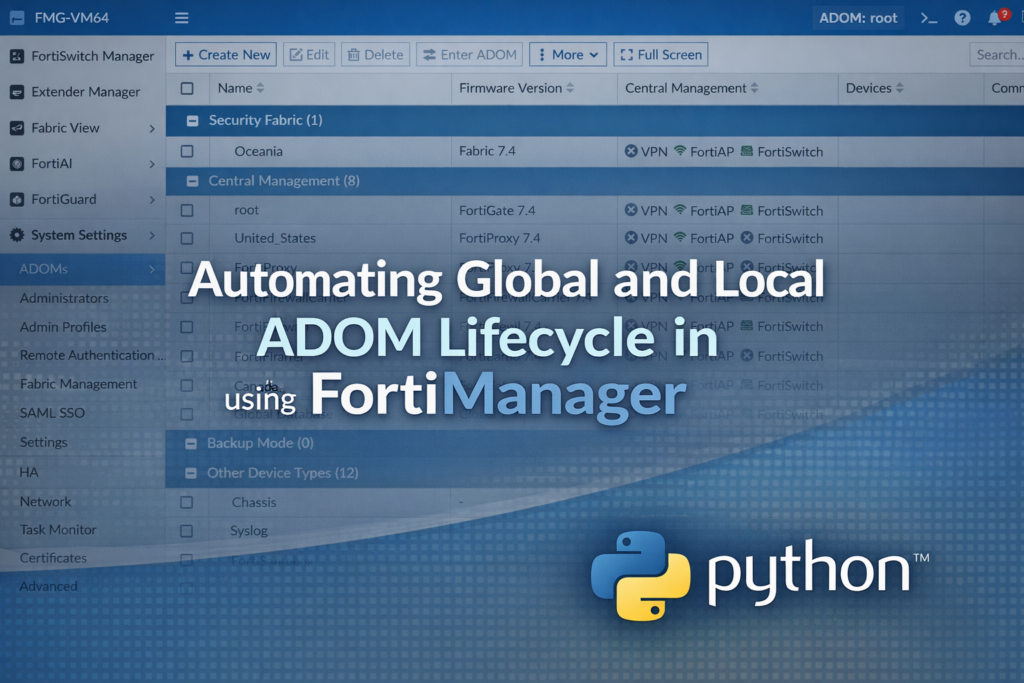The image size is (1024, 683).
Task: Open the Certificates menu item
Action: click(53, 558)
